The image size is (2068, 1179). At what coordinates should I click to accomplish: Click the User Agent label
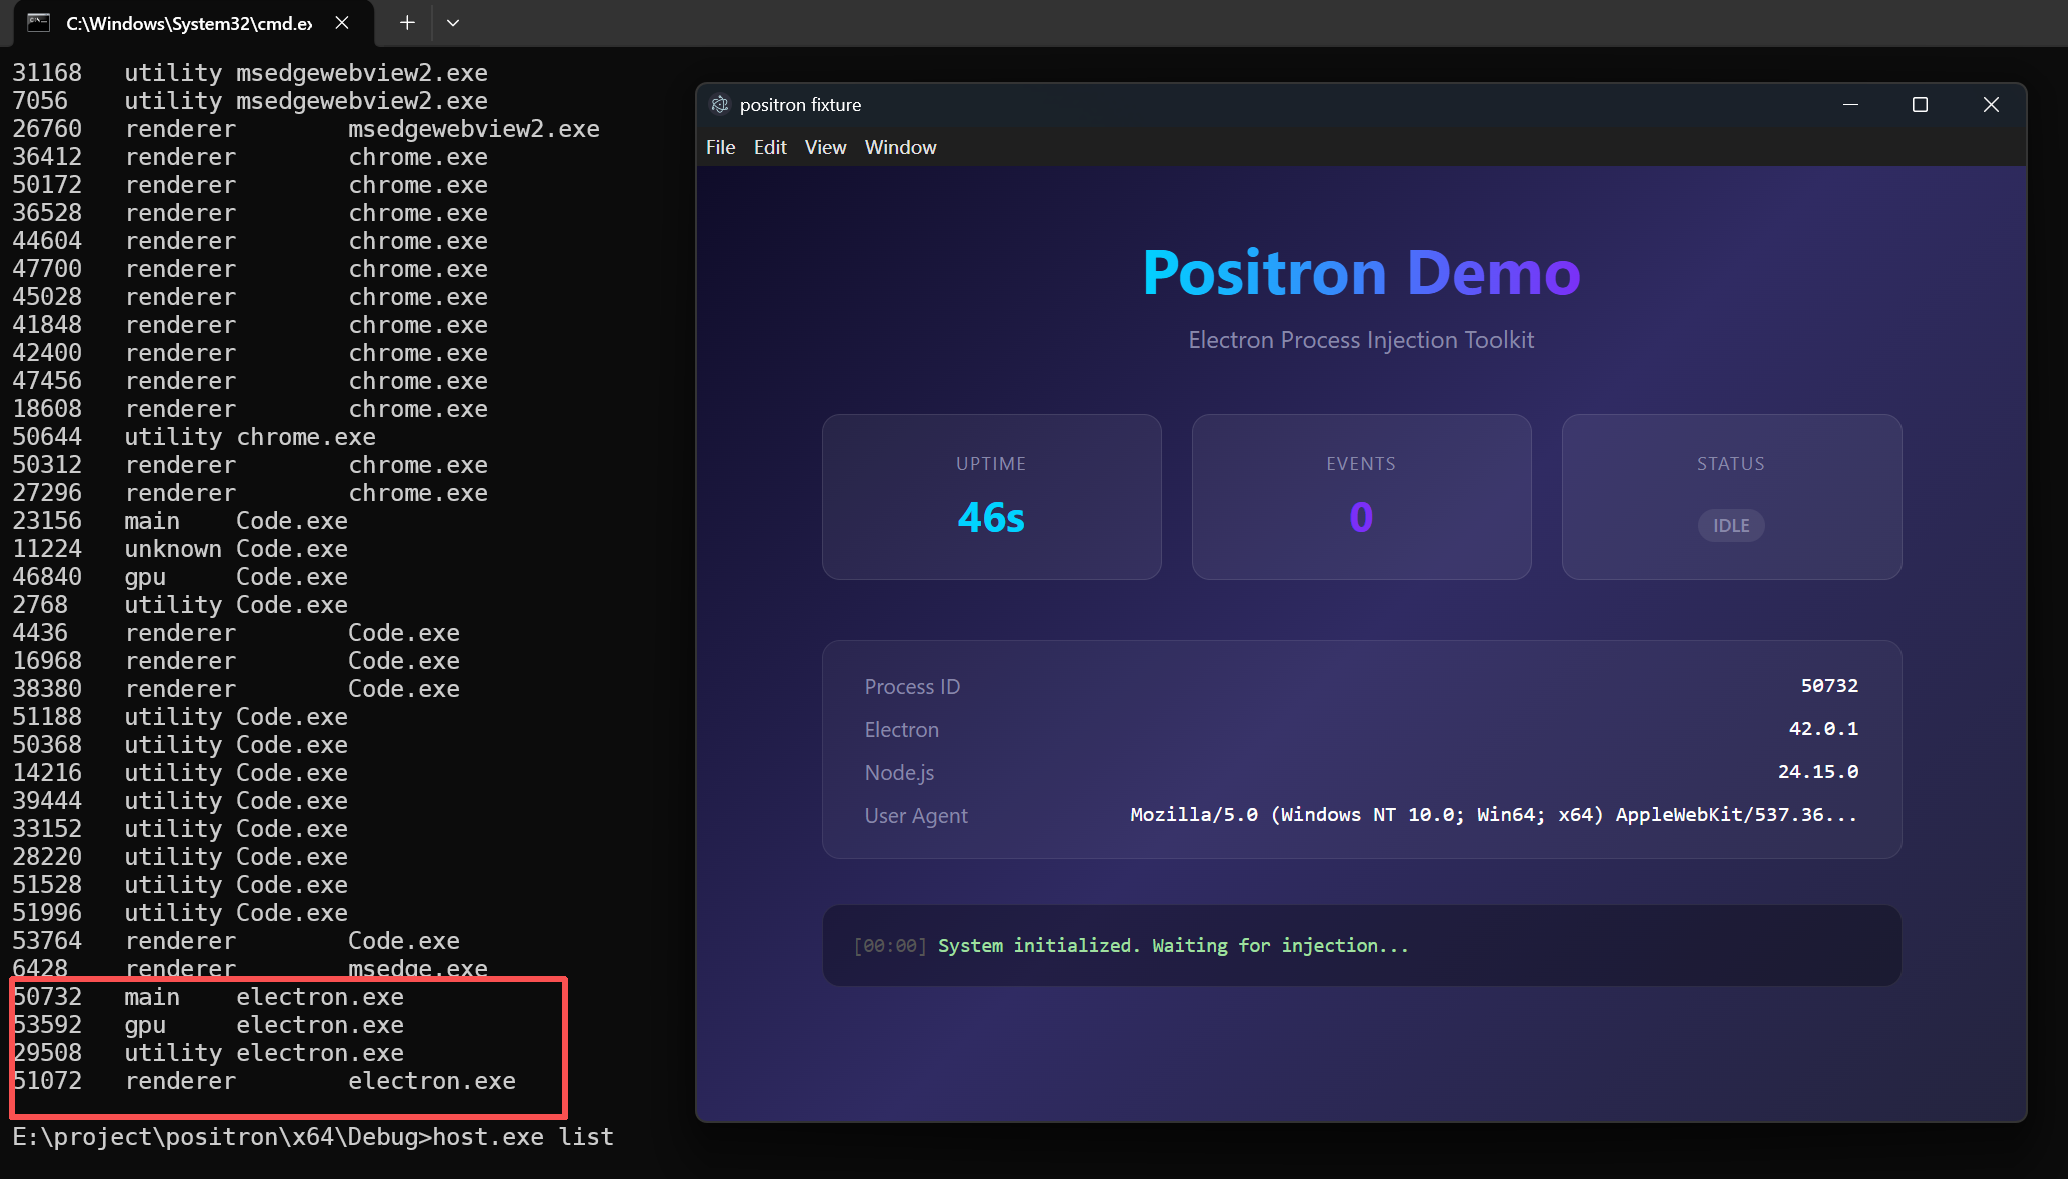point(916,816)
